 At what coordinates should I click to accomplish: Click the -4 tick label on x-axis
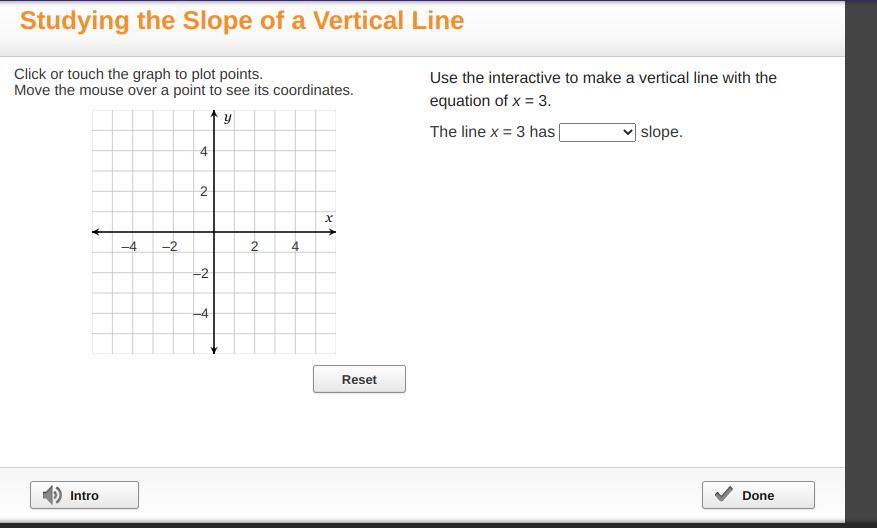tap(130, 247)
